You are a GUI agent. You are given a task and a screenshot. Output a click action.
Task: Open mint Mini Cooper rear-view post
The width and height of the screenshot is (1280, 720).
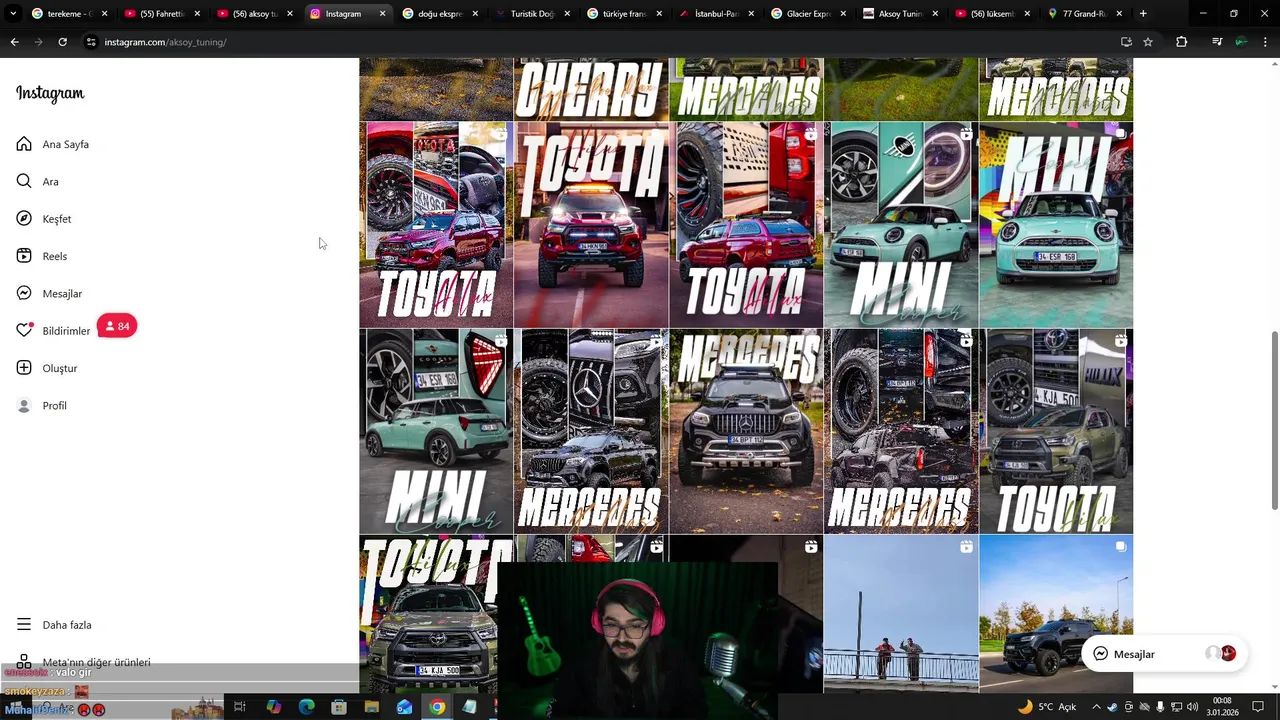(436, 431)
